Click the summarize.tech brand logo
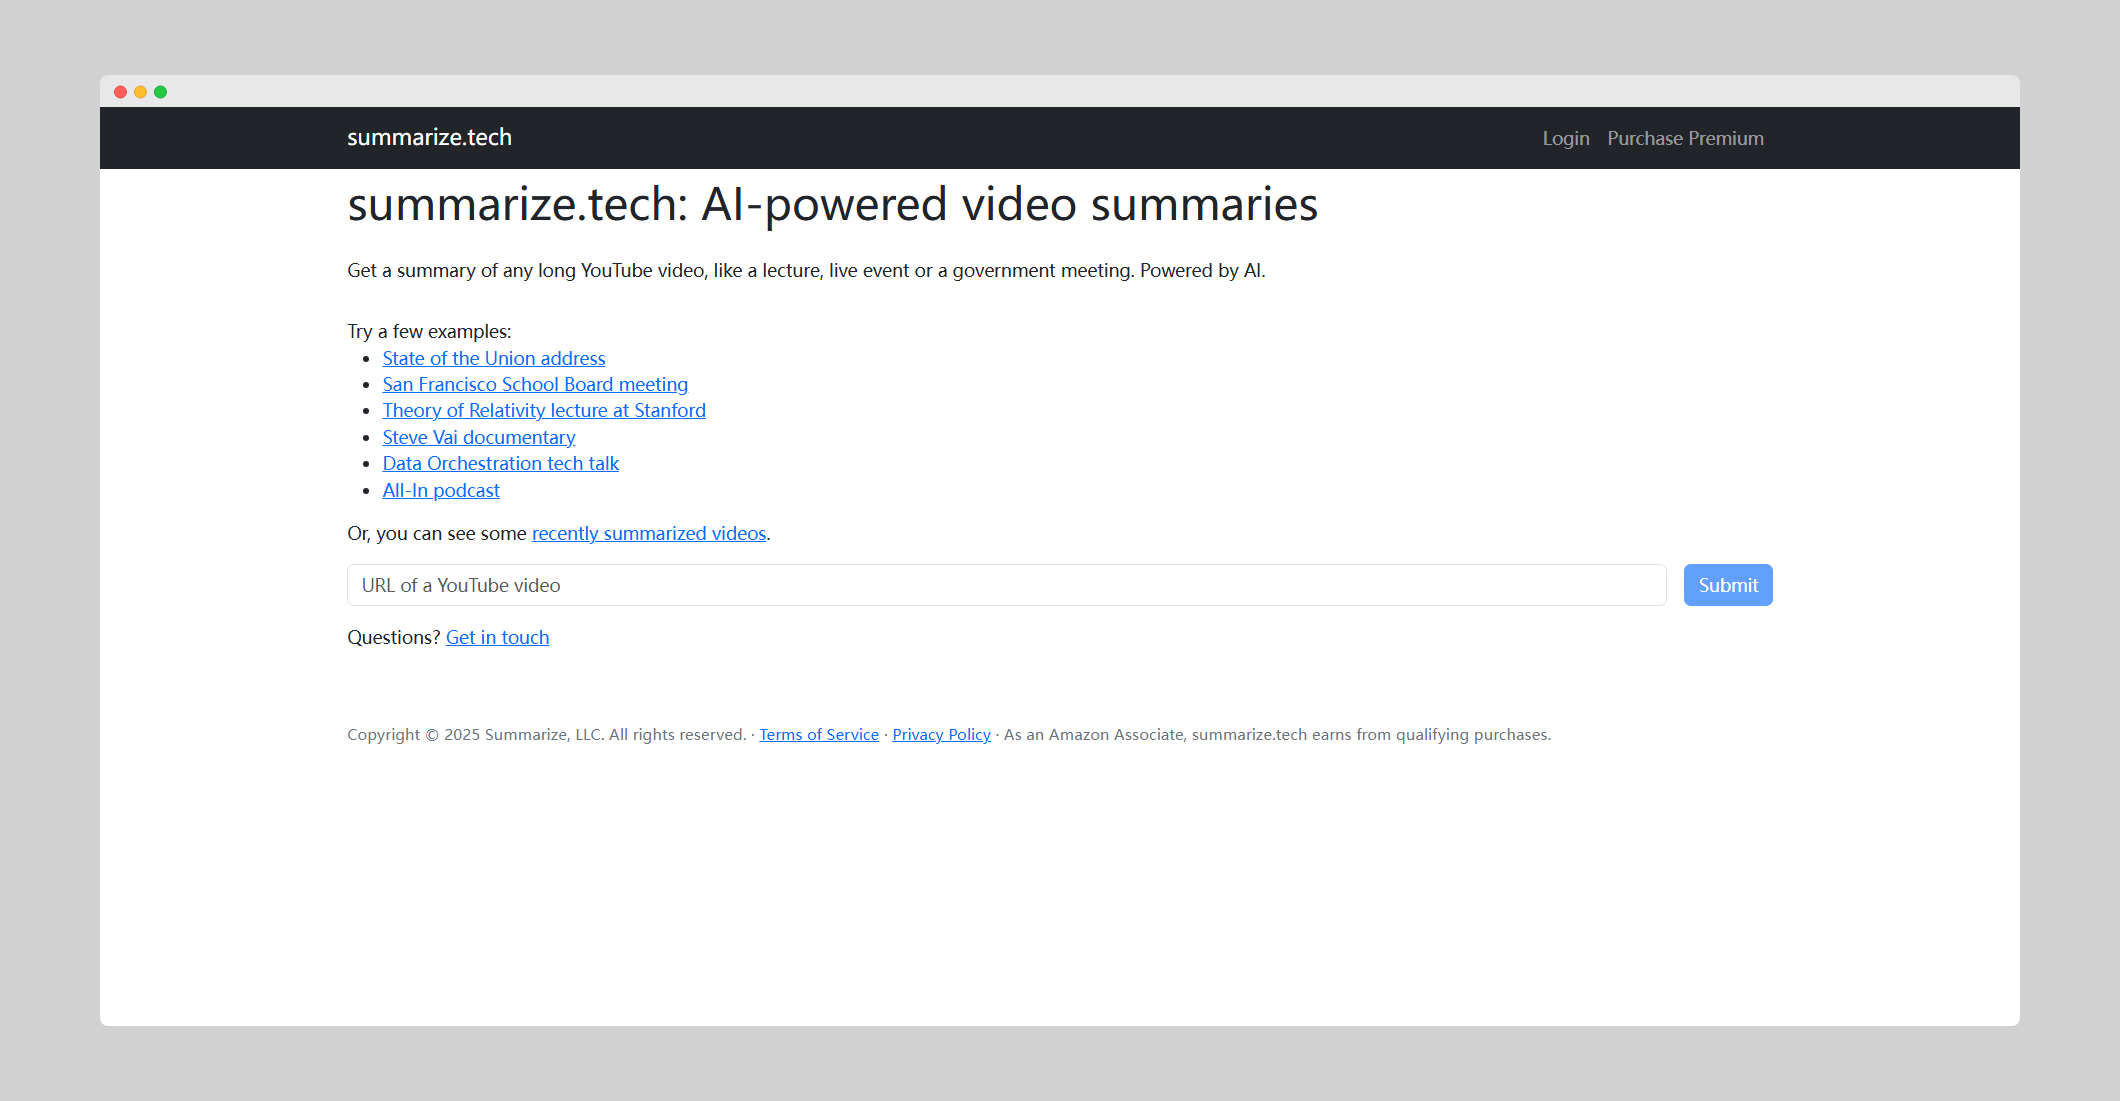The image size is (2120, 1101). pyautogui.click(x=429, y=137)
